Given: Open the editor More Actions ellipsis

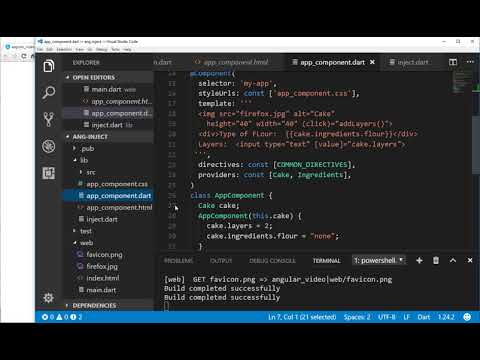Looking at the screenshot, I should coord(470,62).
